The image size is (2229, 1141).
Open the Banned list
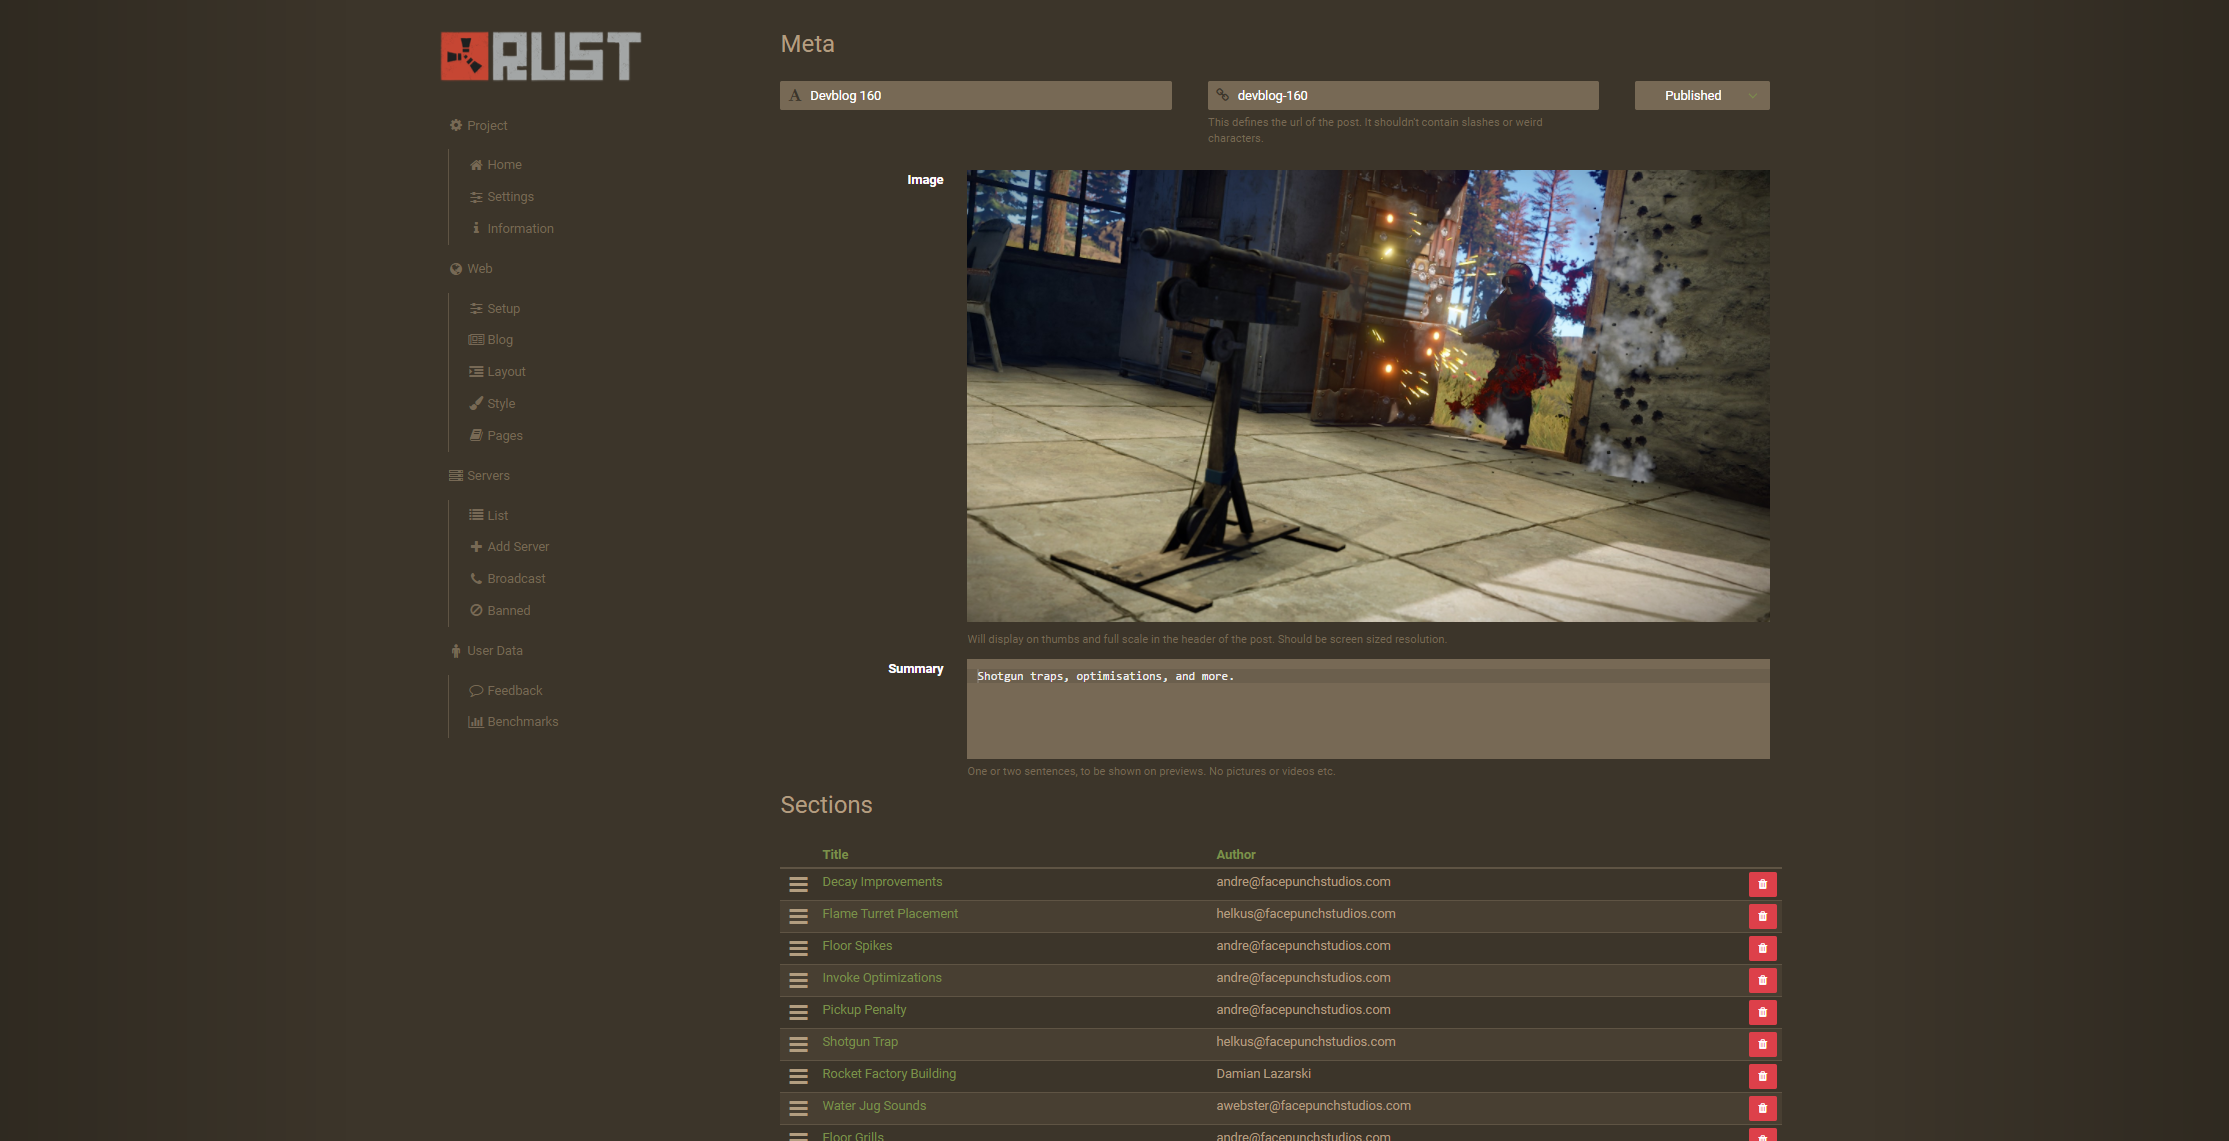500,611
